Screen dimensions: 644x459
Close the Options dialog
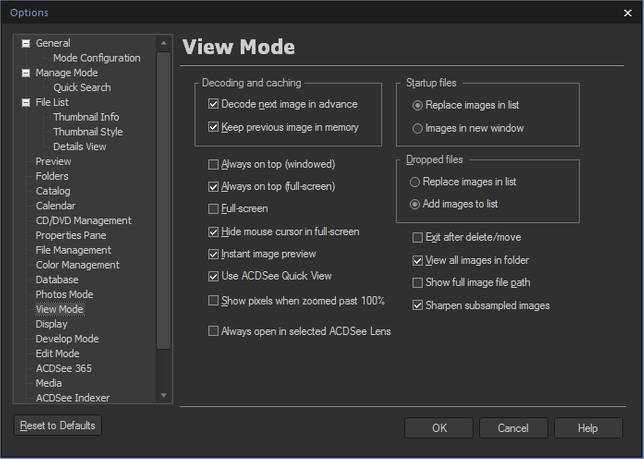[x=628, y=13]
